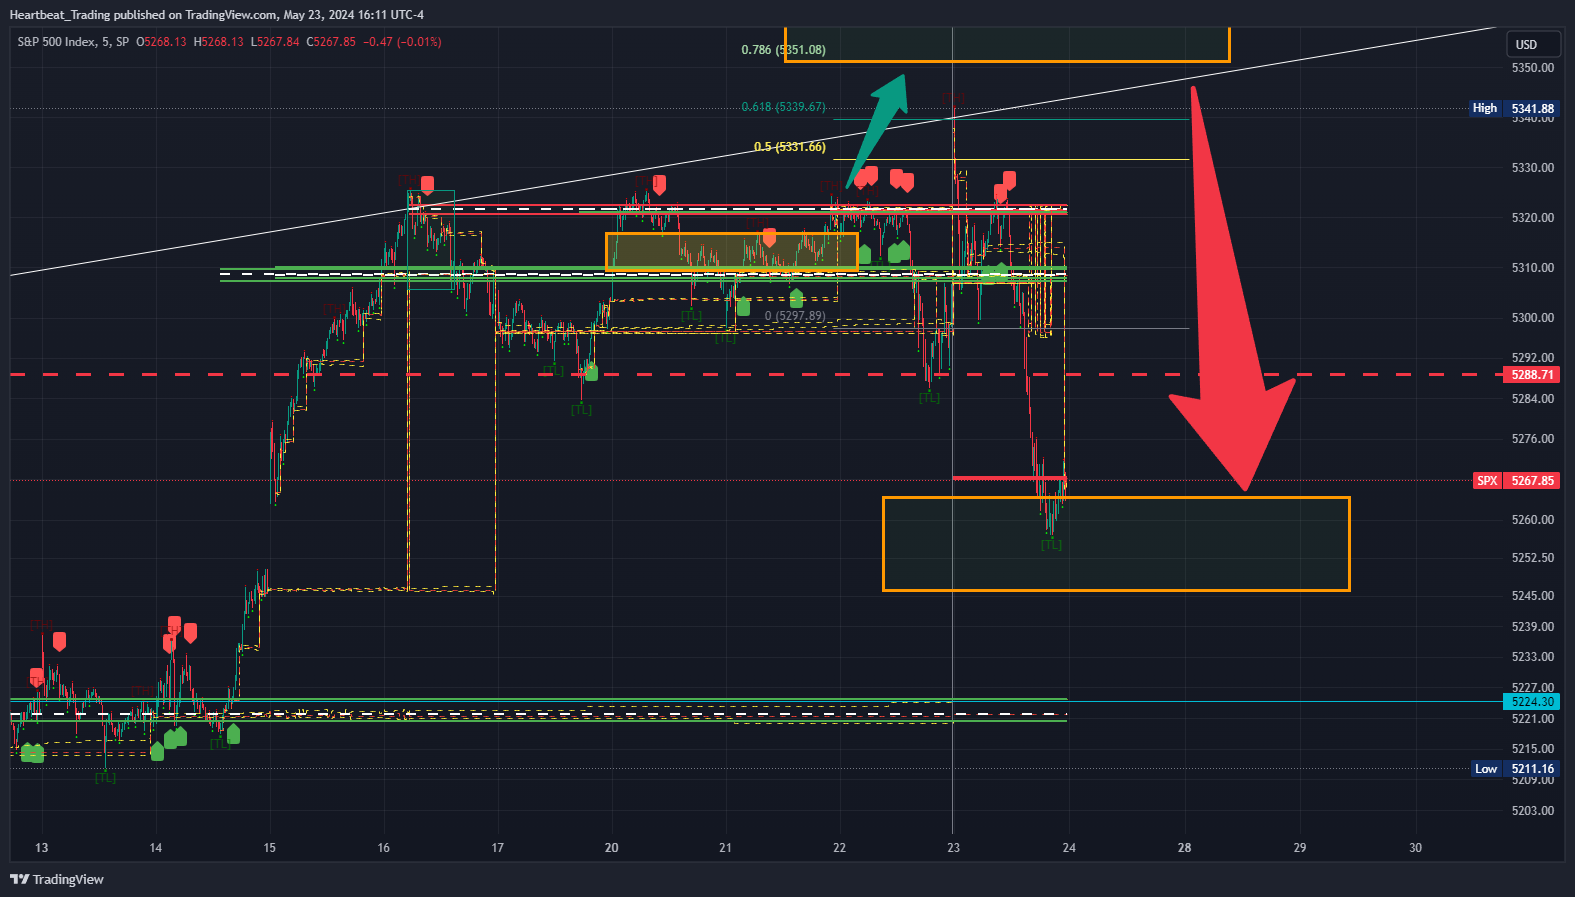Click date 24 on the time axis
Viewport: 1575px width, 897px height.
coord(1069,848)
